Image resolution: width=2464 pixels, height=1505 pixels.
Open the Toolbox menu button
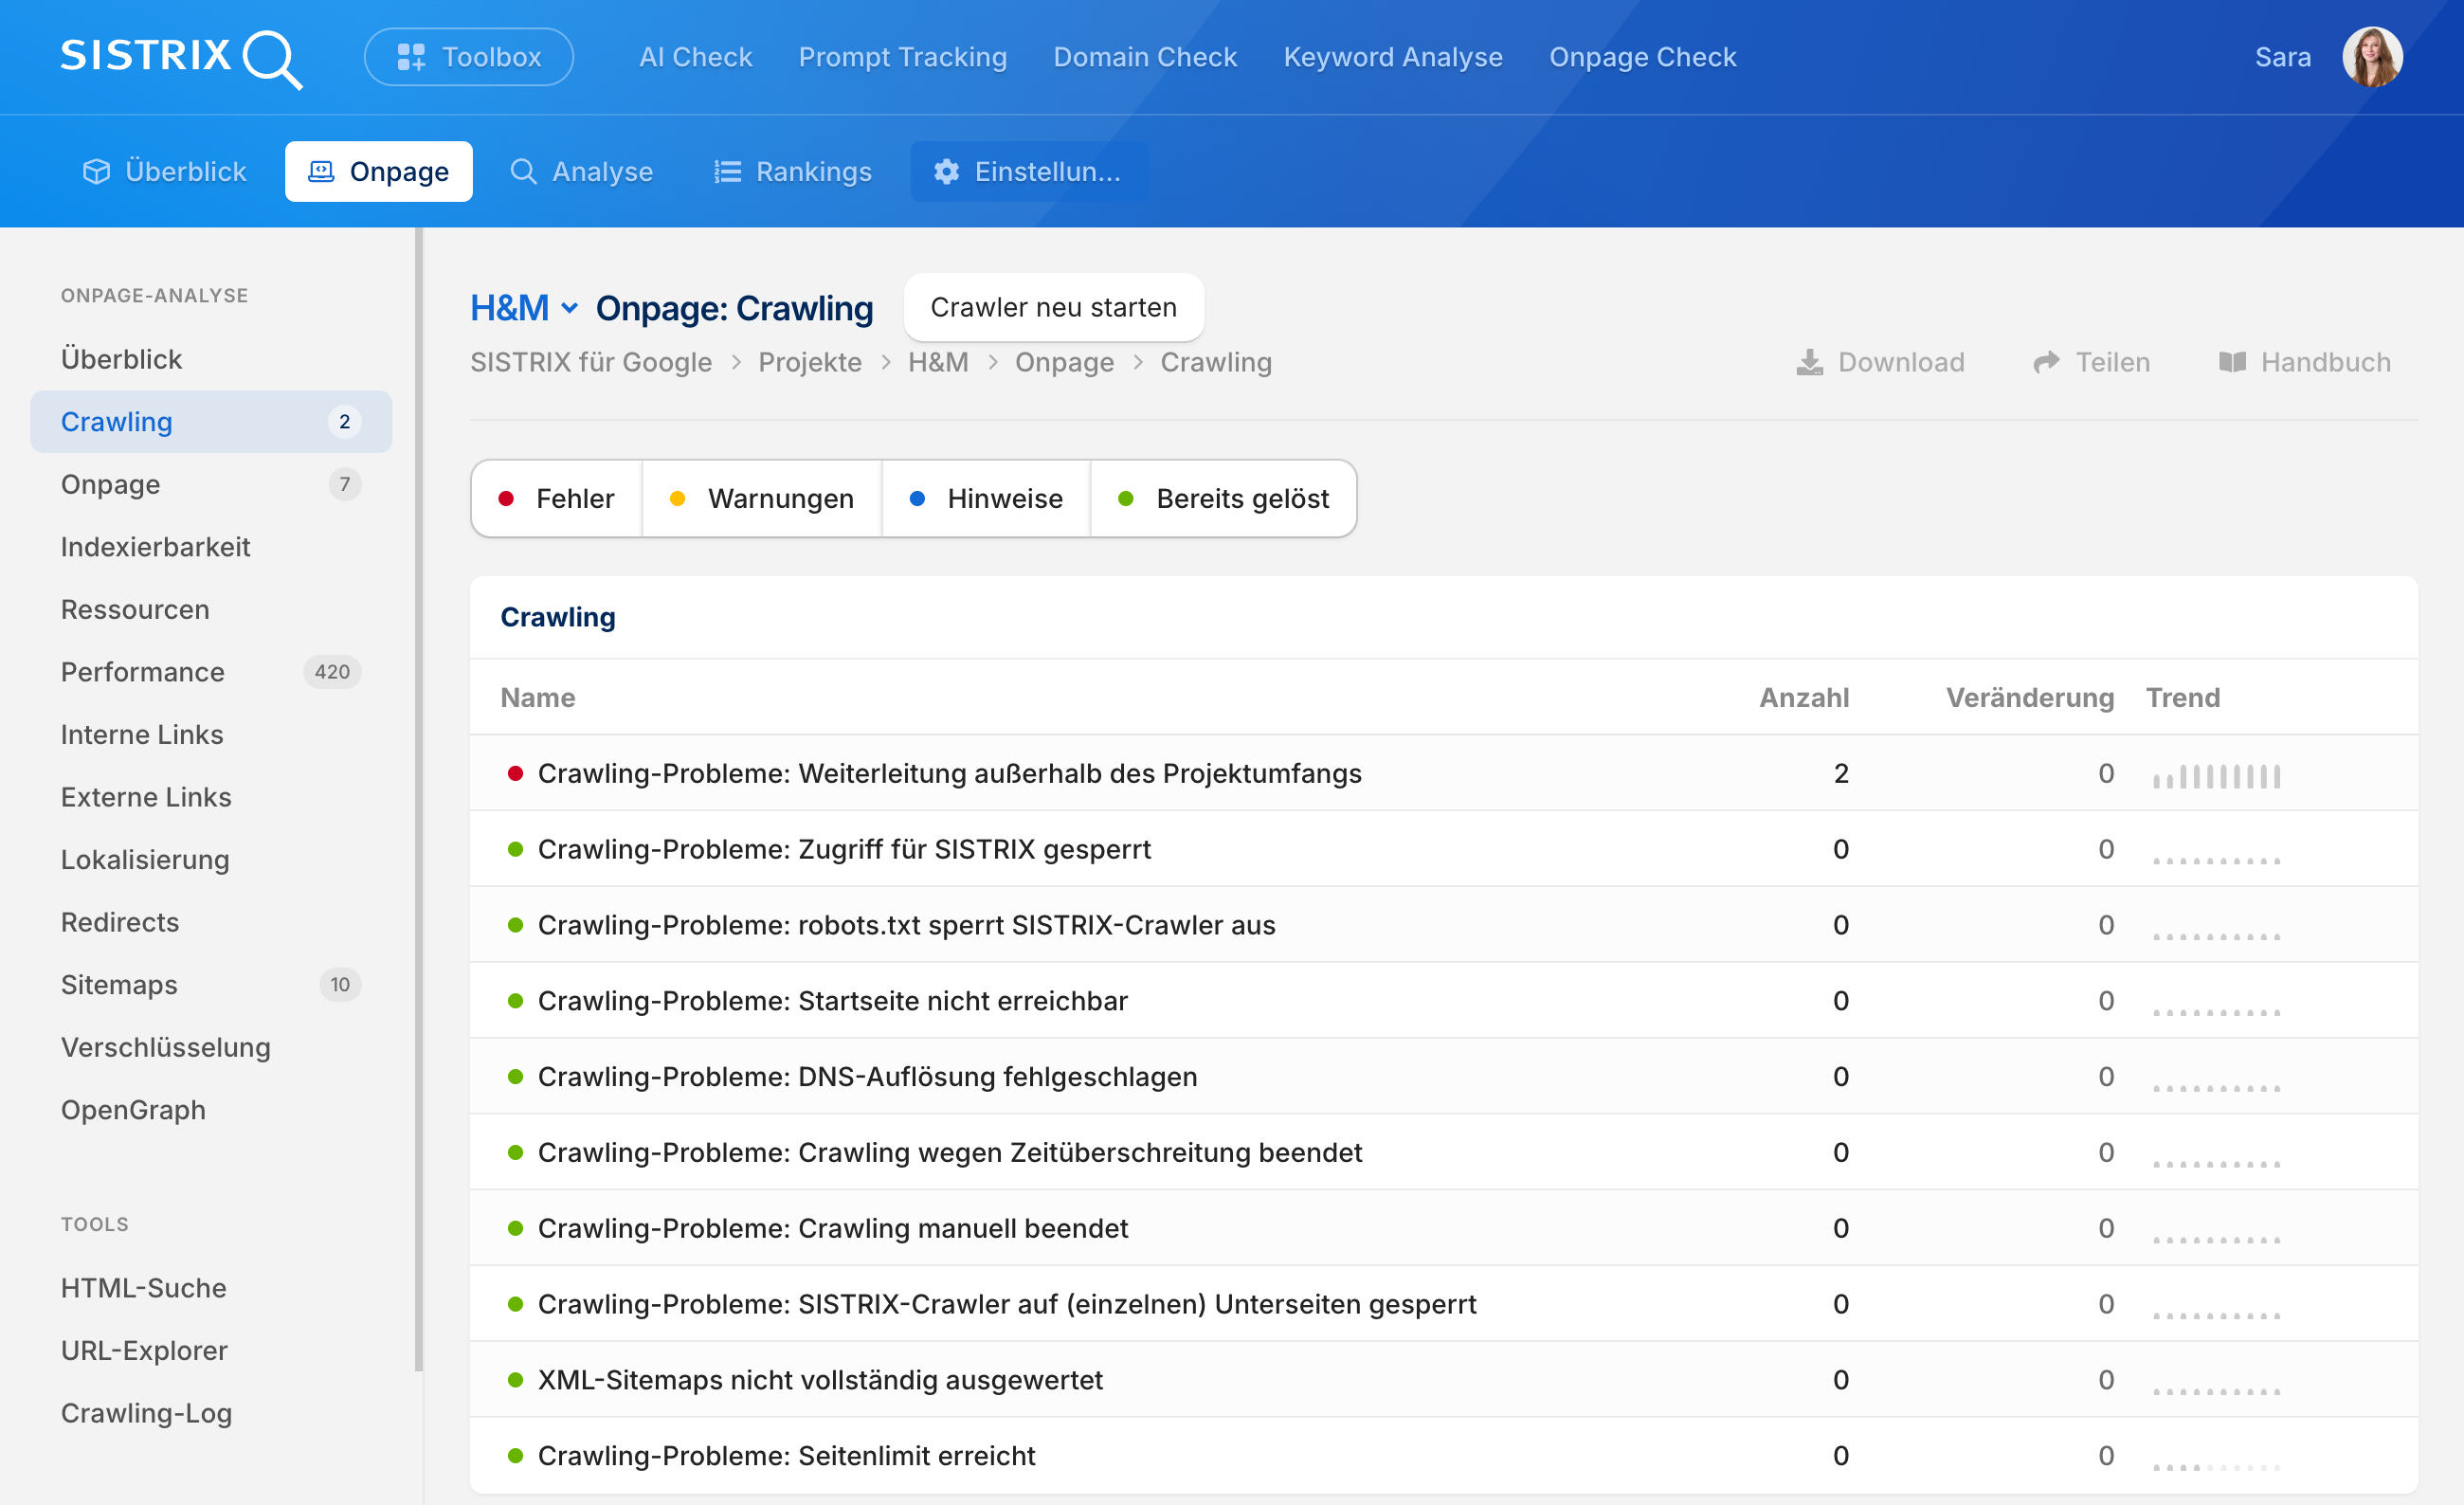coord(468,57)
